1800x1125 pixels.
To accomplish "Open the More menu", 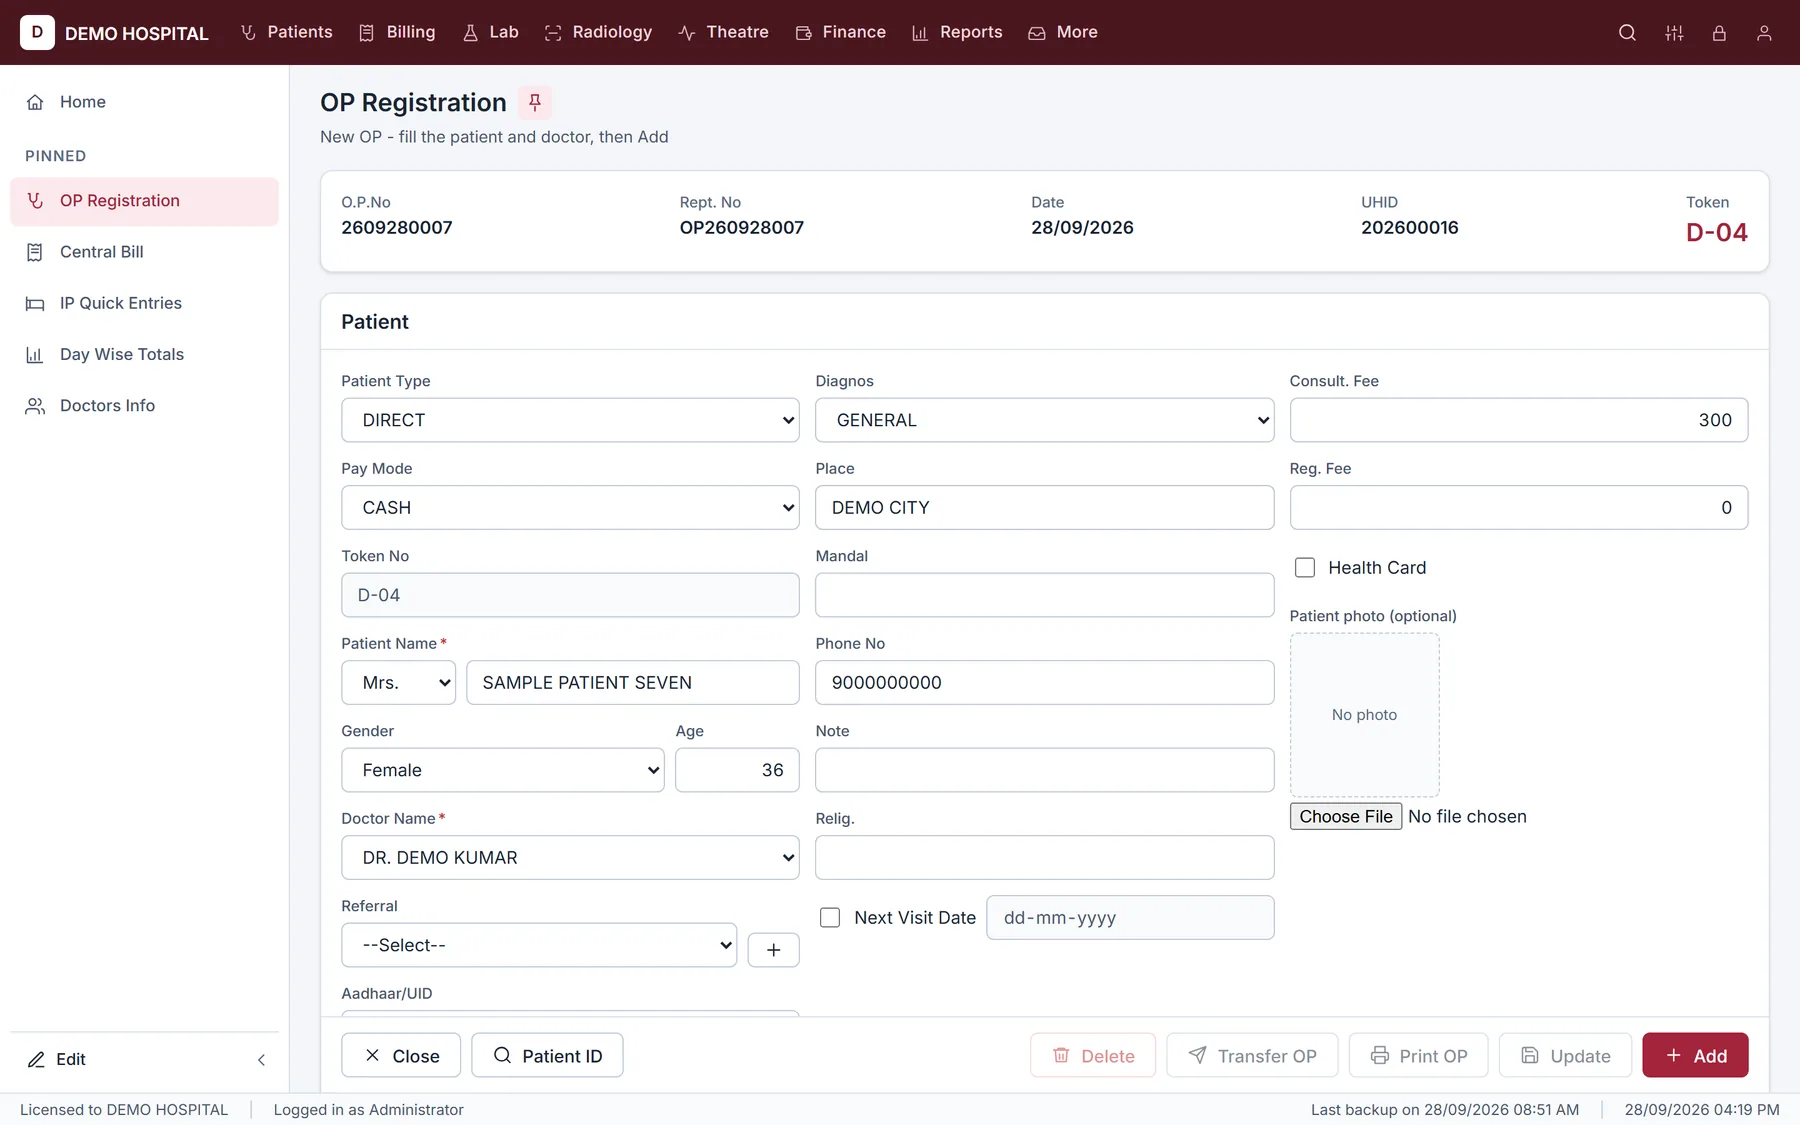I will point(1064,32).
